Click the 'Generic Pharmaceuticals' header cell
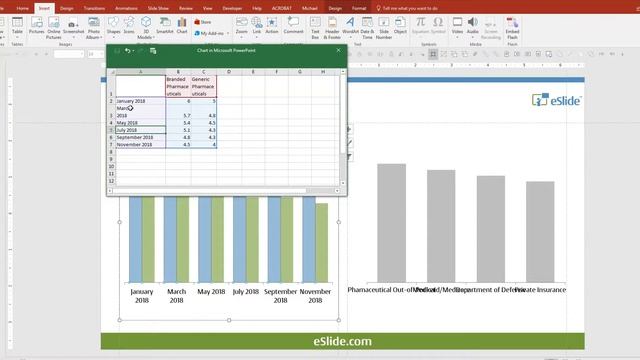The image size is (640, 360). click(x=204, y=86)
